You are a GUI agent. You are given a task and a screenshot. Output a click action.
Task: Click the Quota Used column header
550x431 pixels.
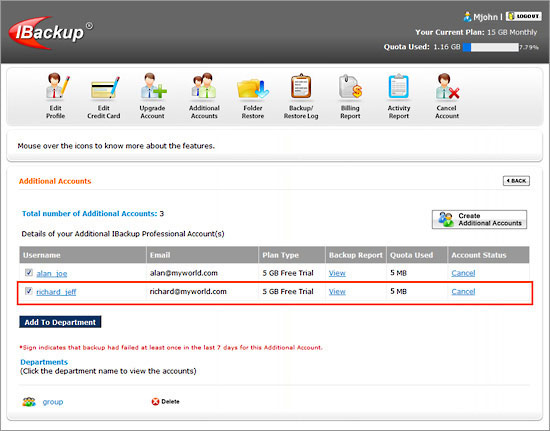click(417, 255)
